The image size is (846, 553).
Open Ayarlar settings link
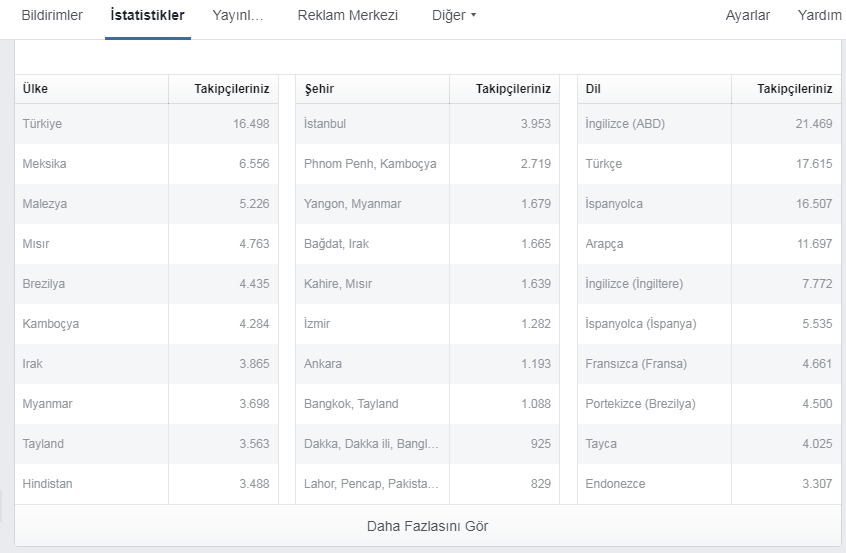747,15
